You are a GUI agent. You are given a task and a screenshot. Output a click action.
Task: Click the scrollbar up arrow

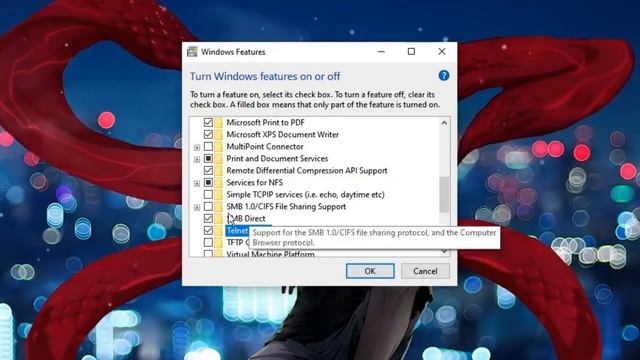pos(444,122)
